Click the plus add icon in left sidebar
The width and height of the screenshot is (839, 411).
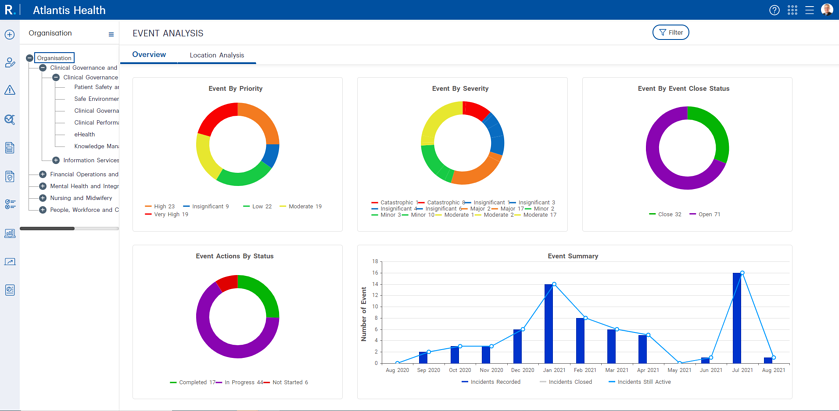pyautogui.click(x=10, y=34)
